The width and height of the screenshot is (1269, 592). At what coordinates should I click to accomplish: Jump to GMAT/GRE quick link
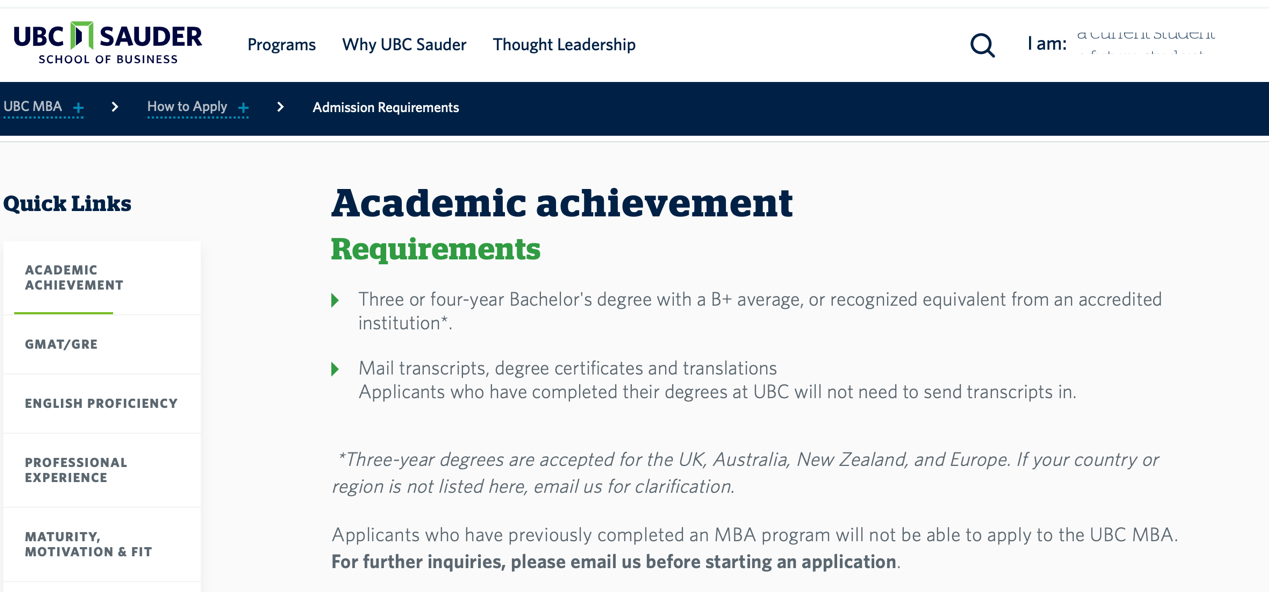pyautogui.click(x=102, y=344)
